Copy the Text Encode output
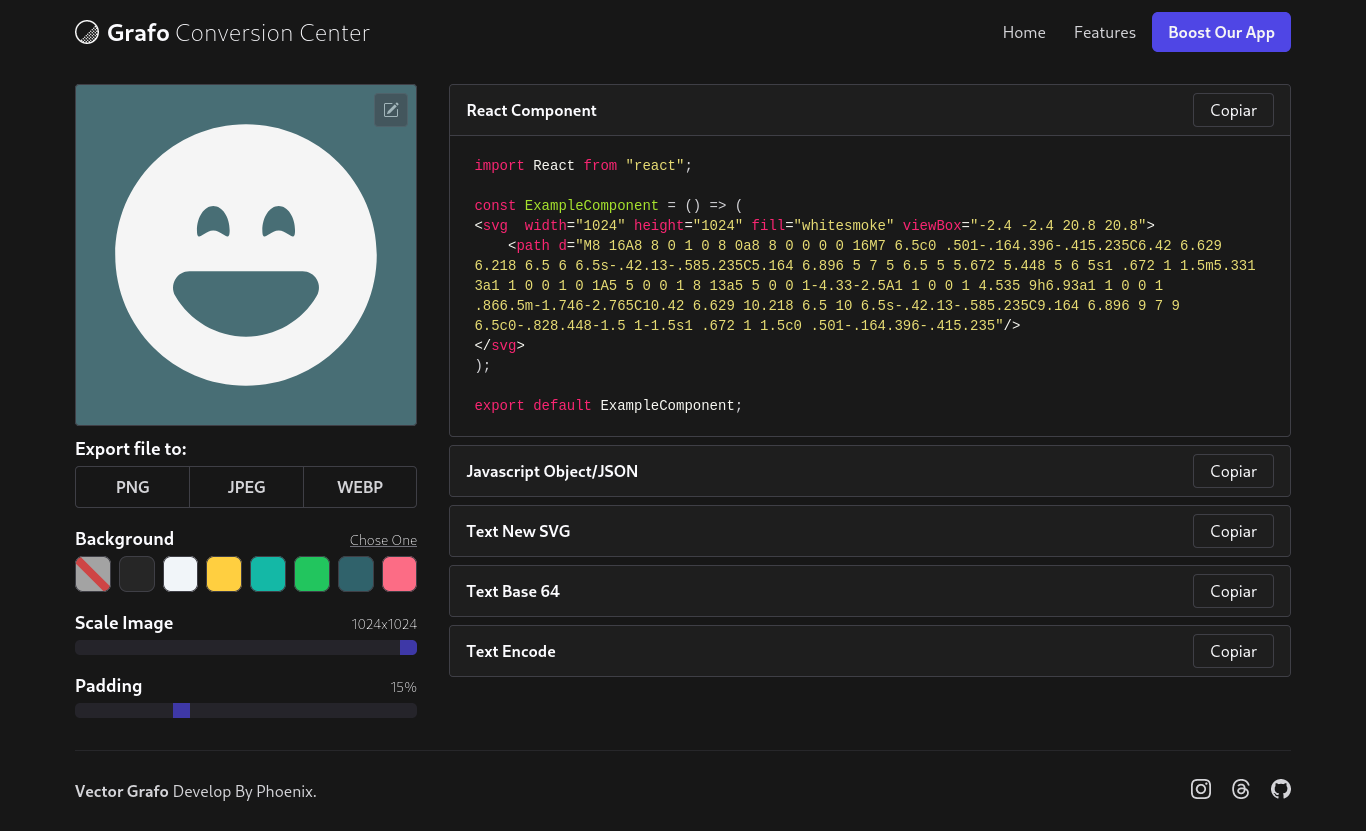Image resolution: width=1366 pixels, height=831 pixels. (x=1233, y=651)
